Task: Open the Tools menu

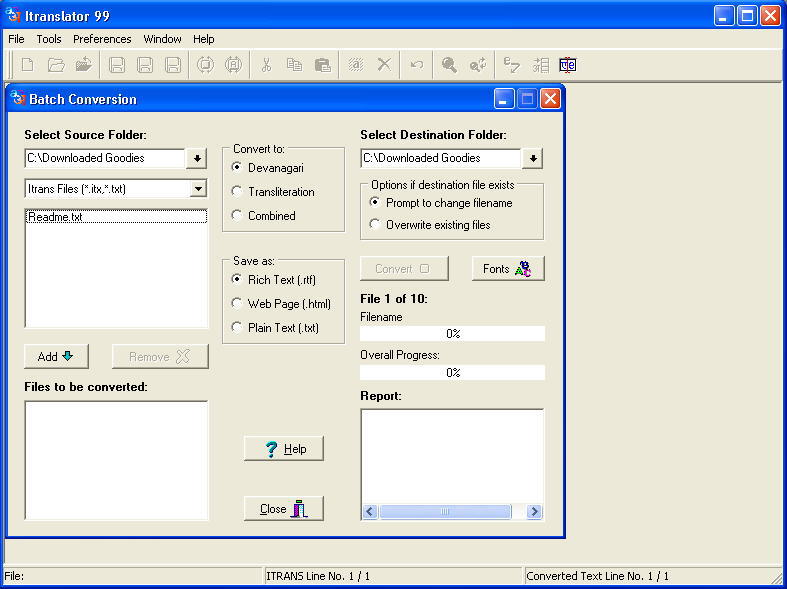Action: tap(49, 39)
